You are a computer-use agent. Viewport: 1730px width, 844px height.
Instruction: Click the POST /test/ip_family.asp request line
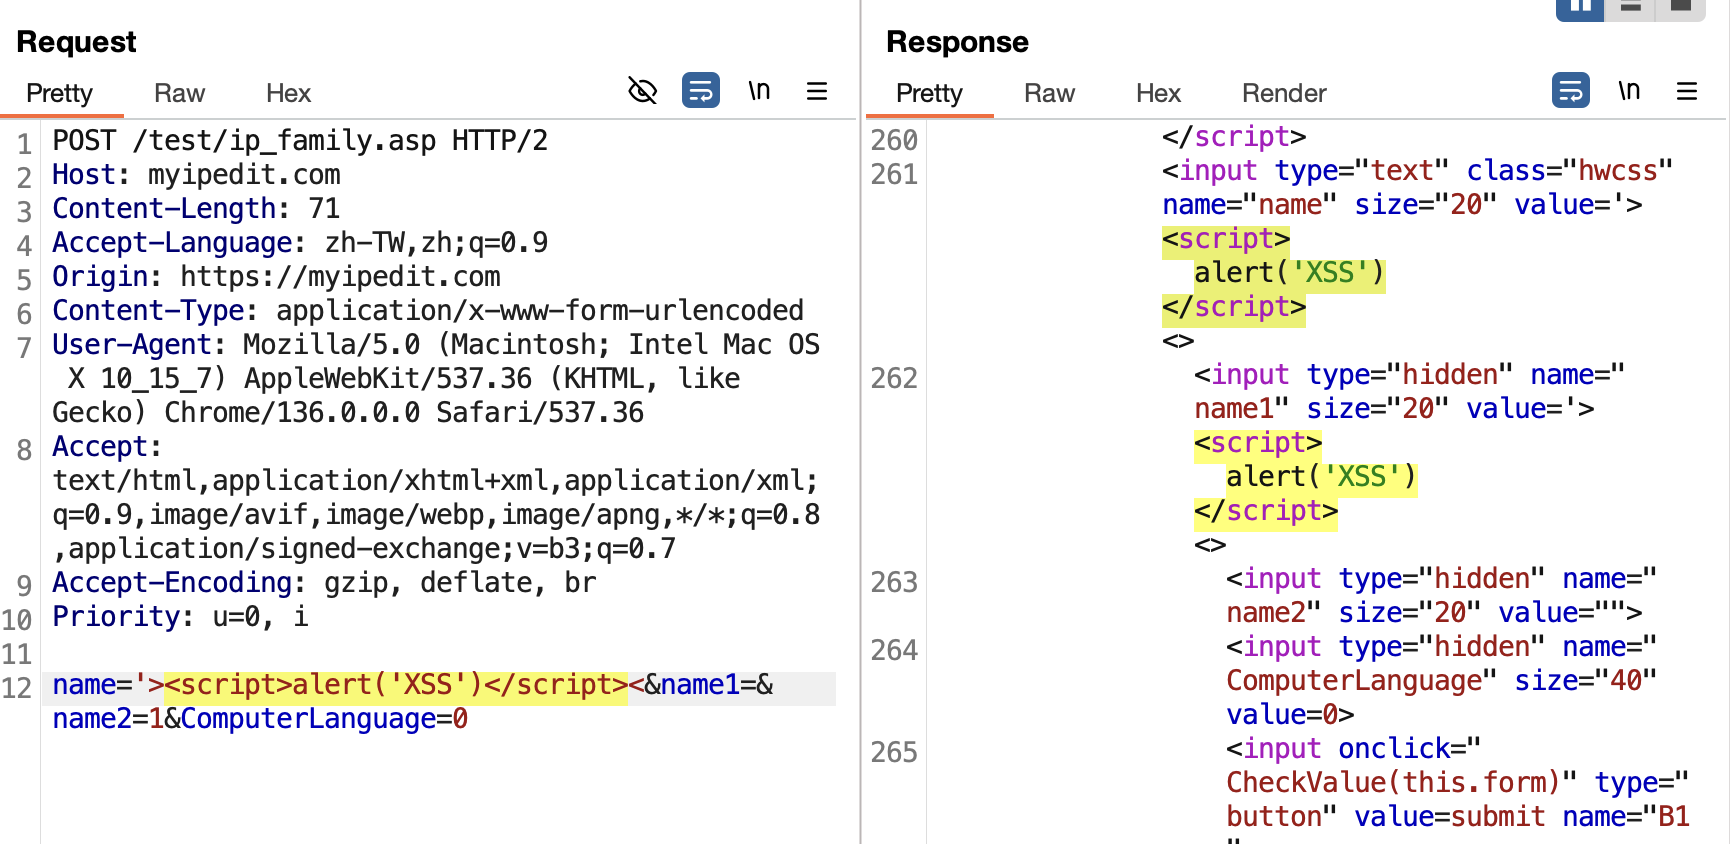tap(300, 140)
